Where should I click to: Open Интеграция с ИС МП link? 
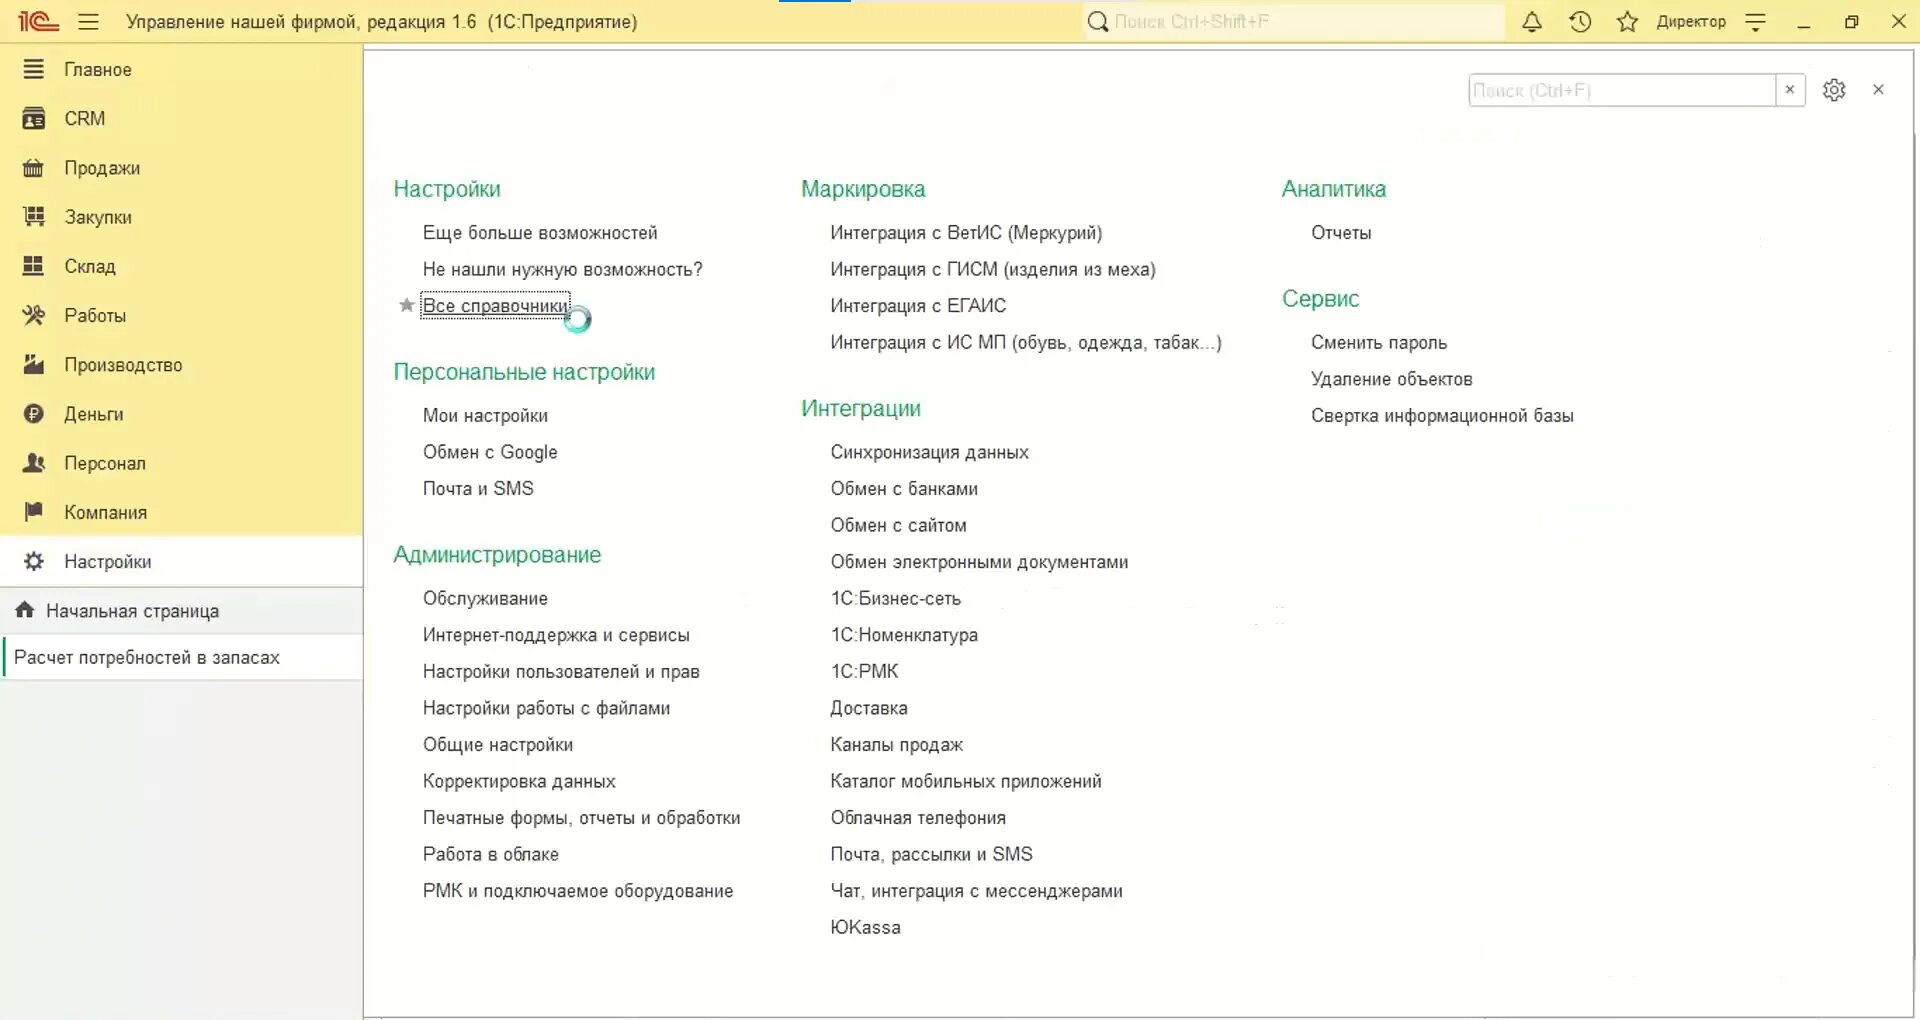[1026, 342]
